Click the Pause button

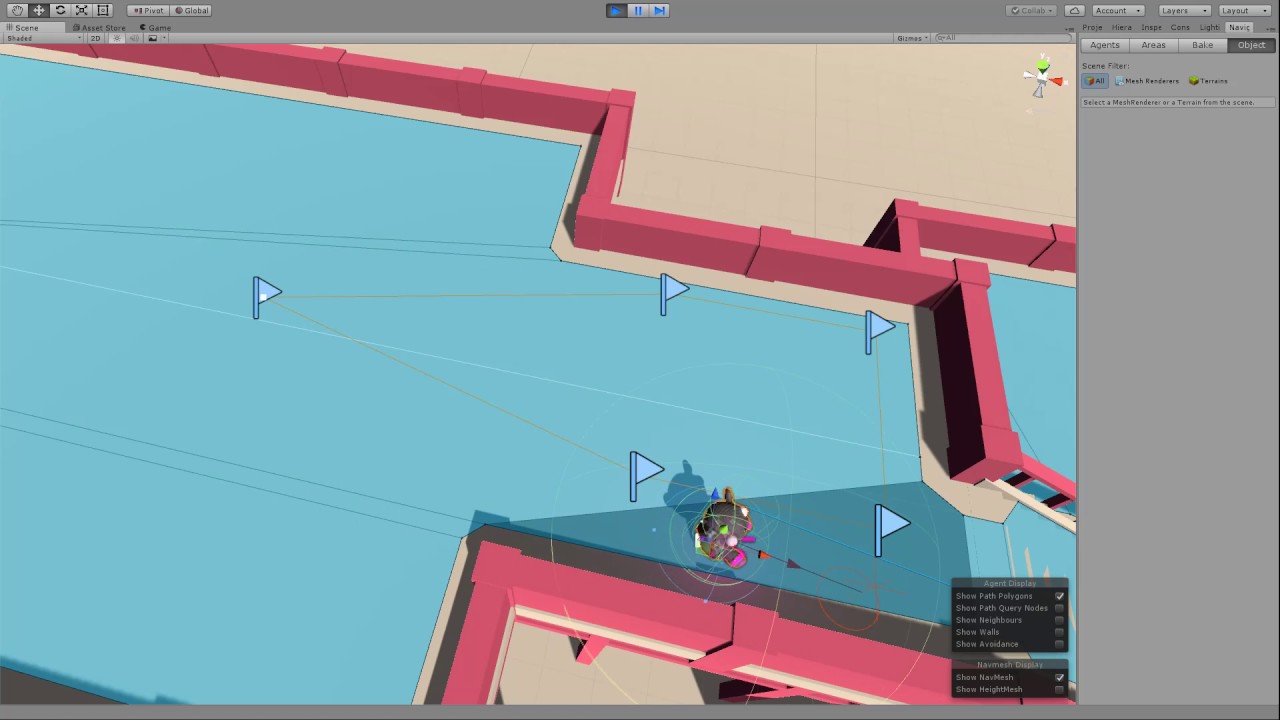638,10
